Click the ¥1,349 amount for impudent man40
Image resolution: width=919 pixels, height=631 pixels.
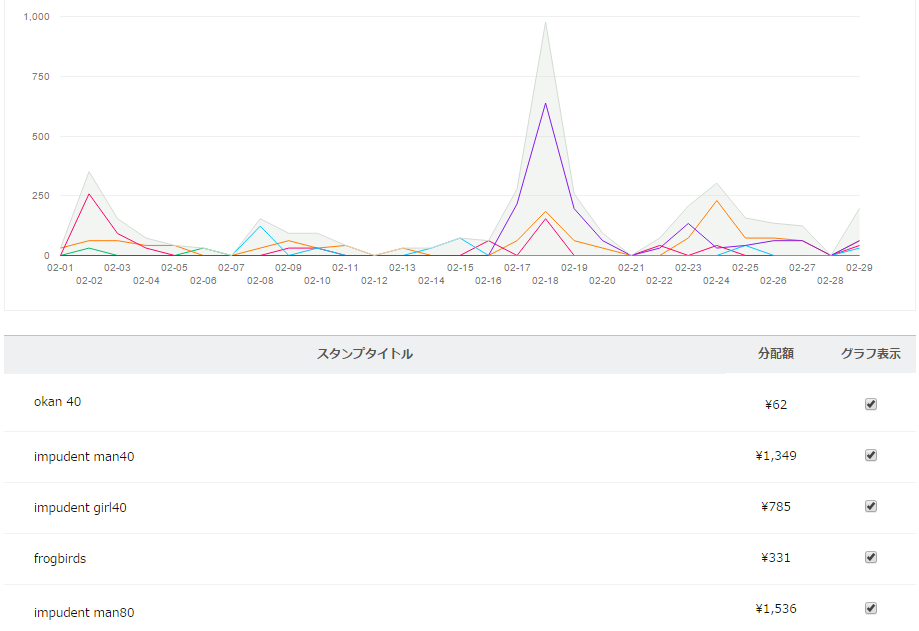point(776,455)
